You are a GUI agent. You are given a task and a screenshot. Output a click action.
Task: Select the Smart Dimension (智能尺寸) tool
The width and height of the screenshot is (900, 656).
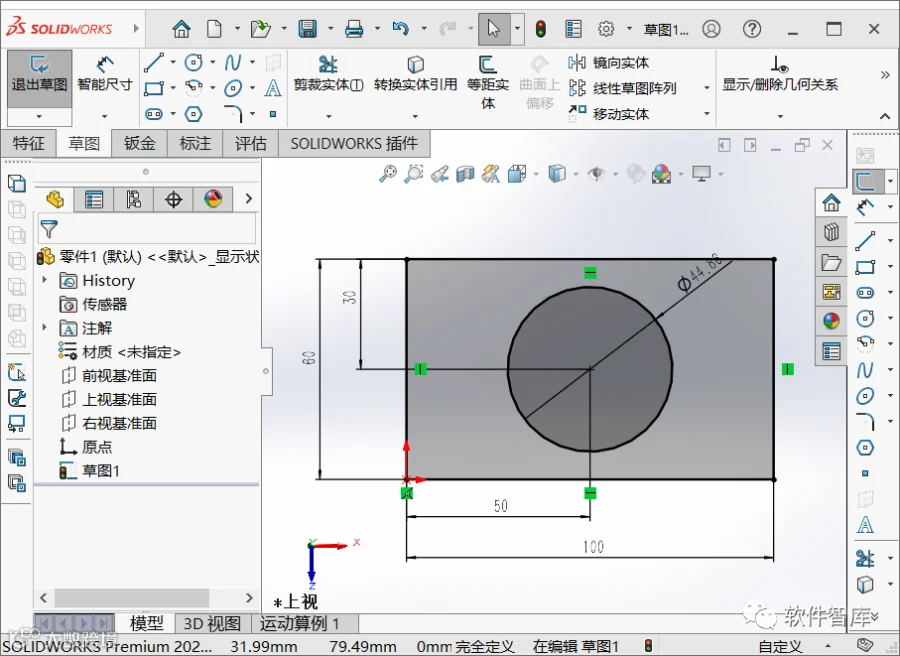click(x=104, y=75)
